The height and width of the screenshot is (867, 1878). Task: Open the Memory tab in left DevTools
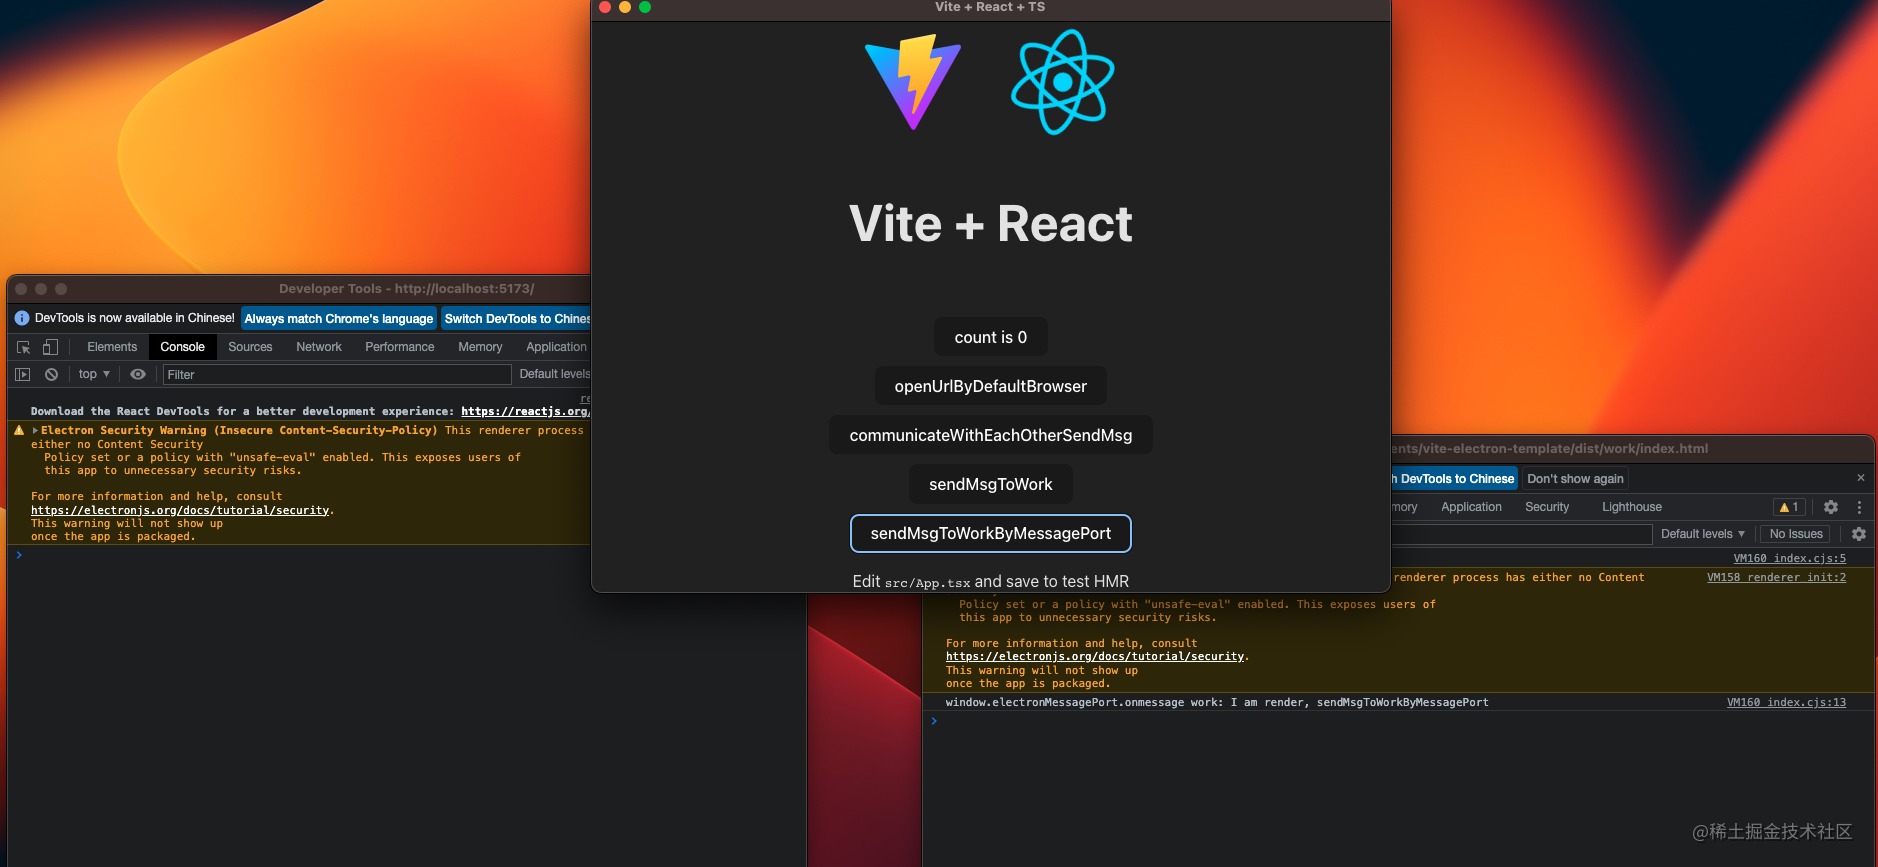coord(480,347)
